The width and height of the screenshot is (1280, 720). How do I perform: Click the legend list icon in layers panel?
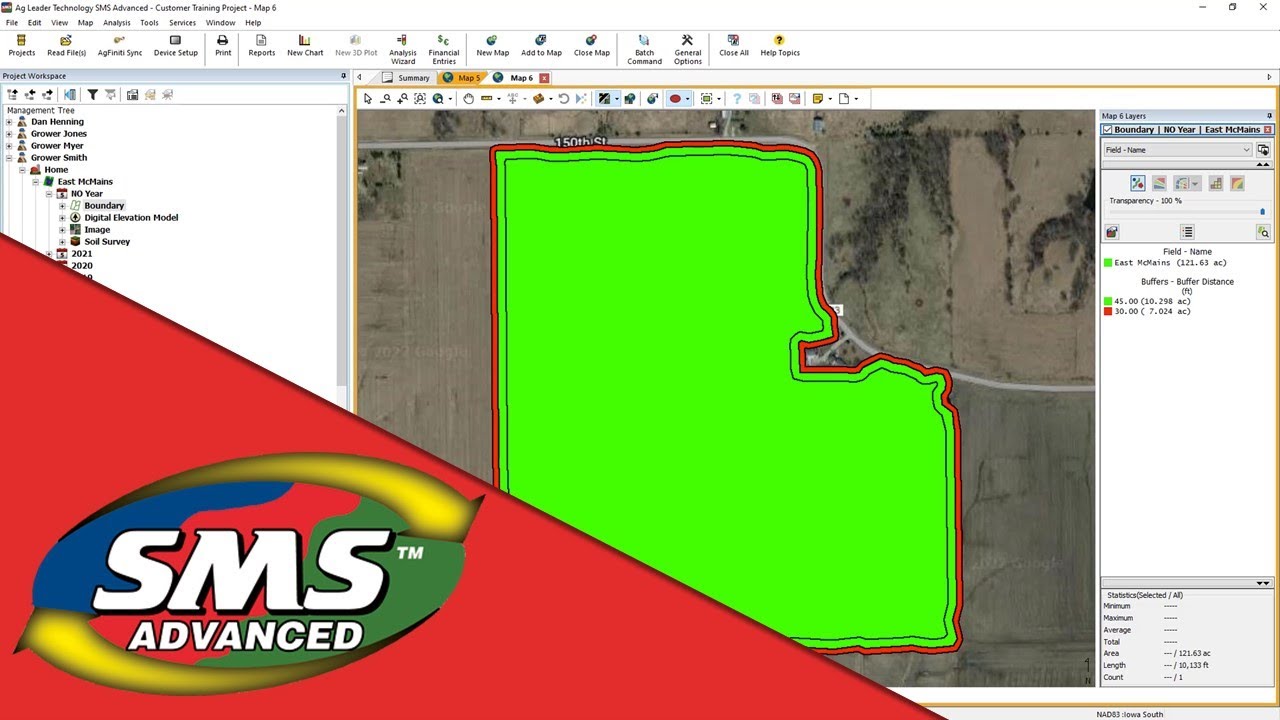click(1187, 232)
